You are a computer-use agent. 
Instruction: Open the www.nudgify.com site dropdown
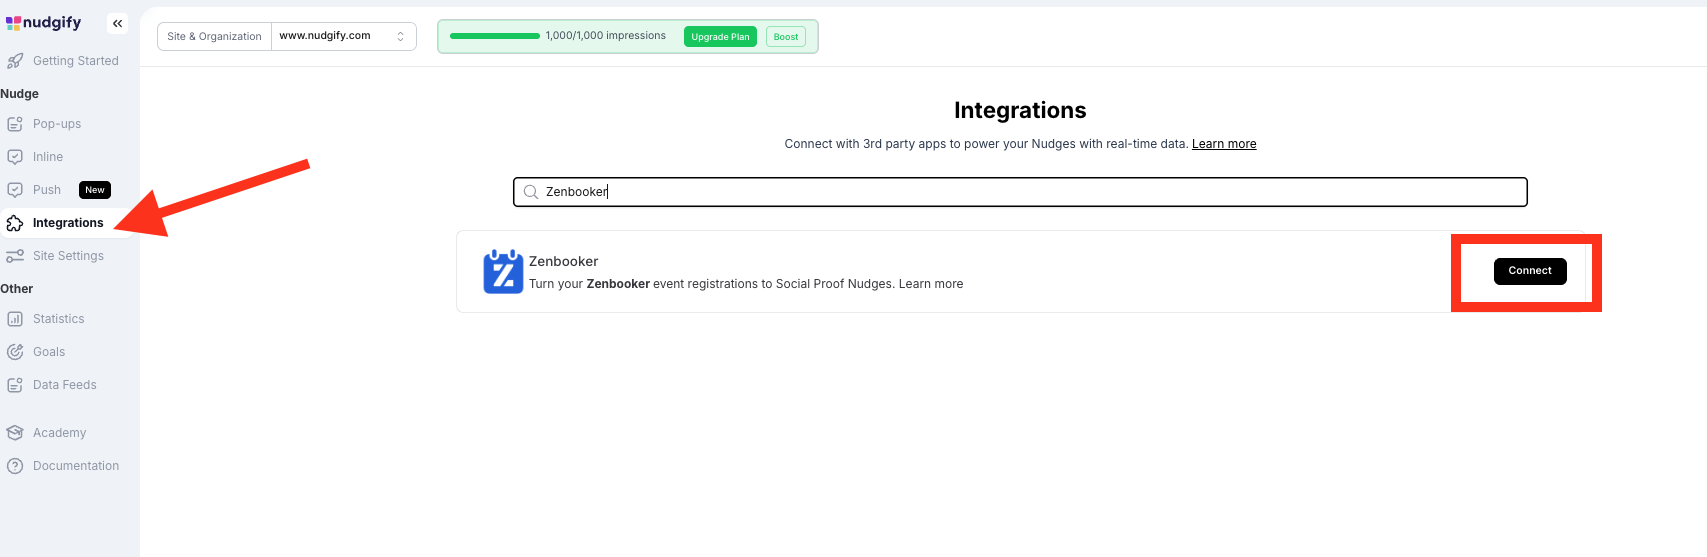pos(344,36)
